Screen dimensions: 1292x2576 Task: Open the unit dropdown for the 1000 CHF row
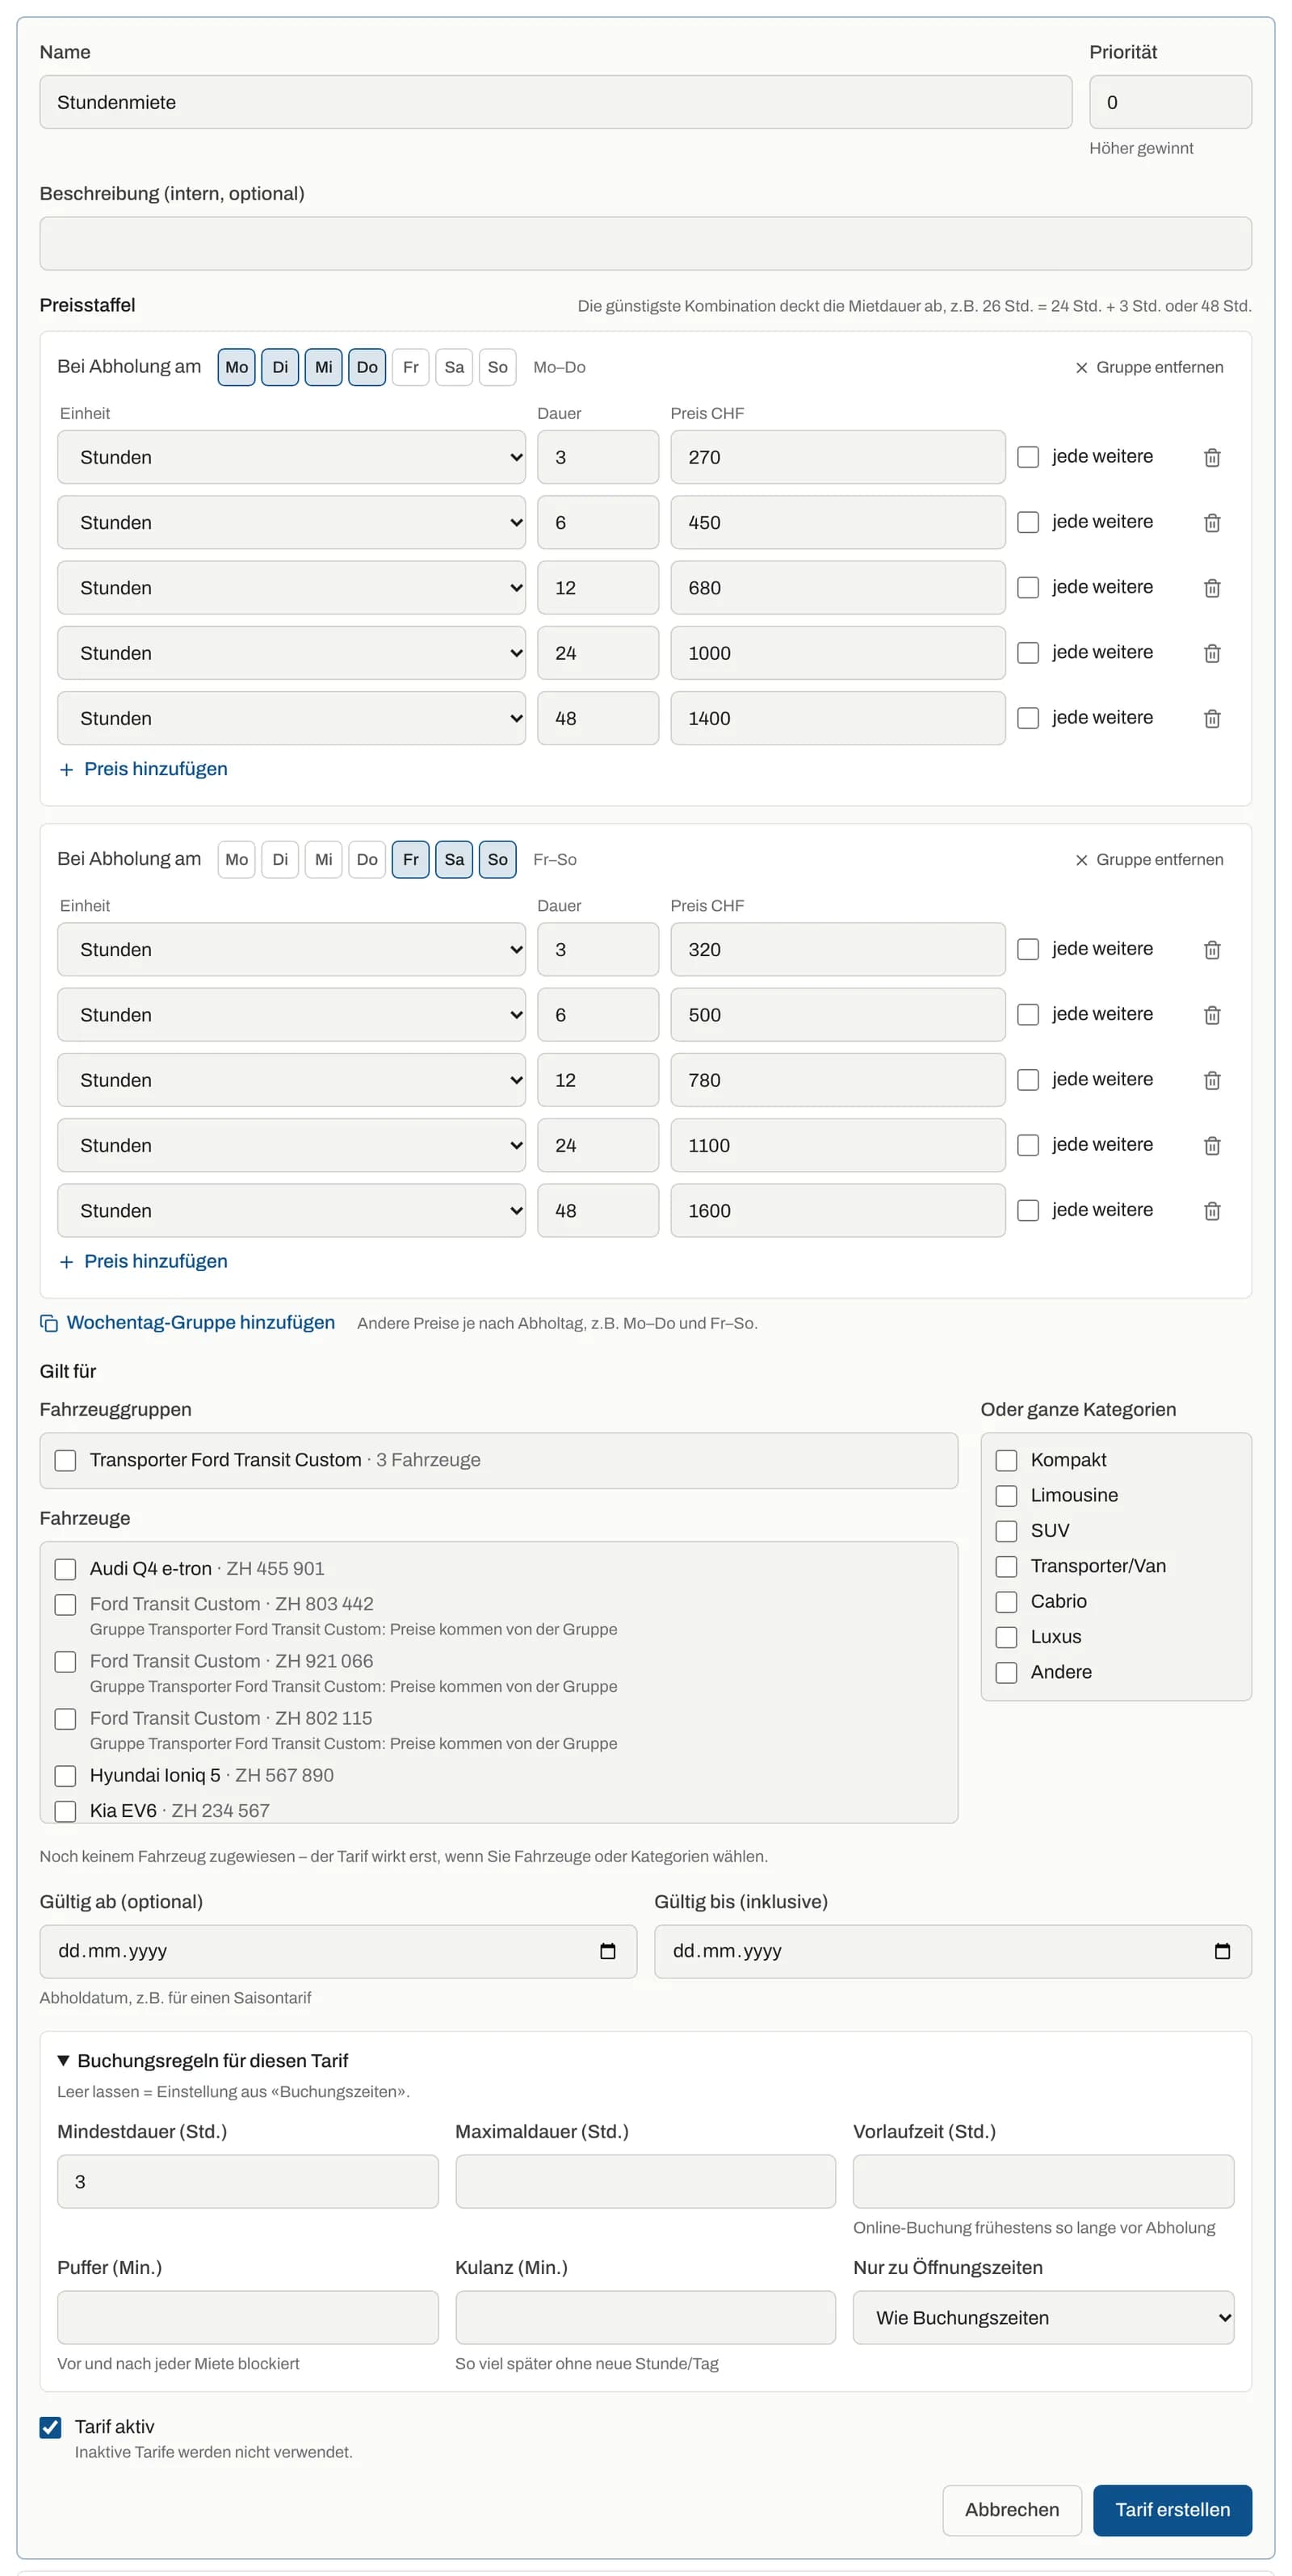(x=291, y=653)
